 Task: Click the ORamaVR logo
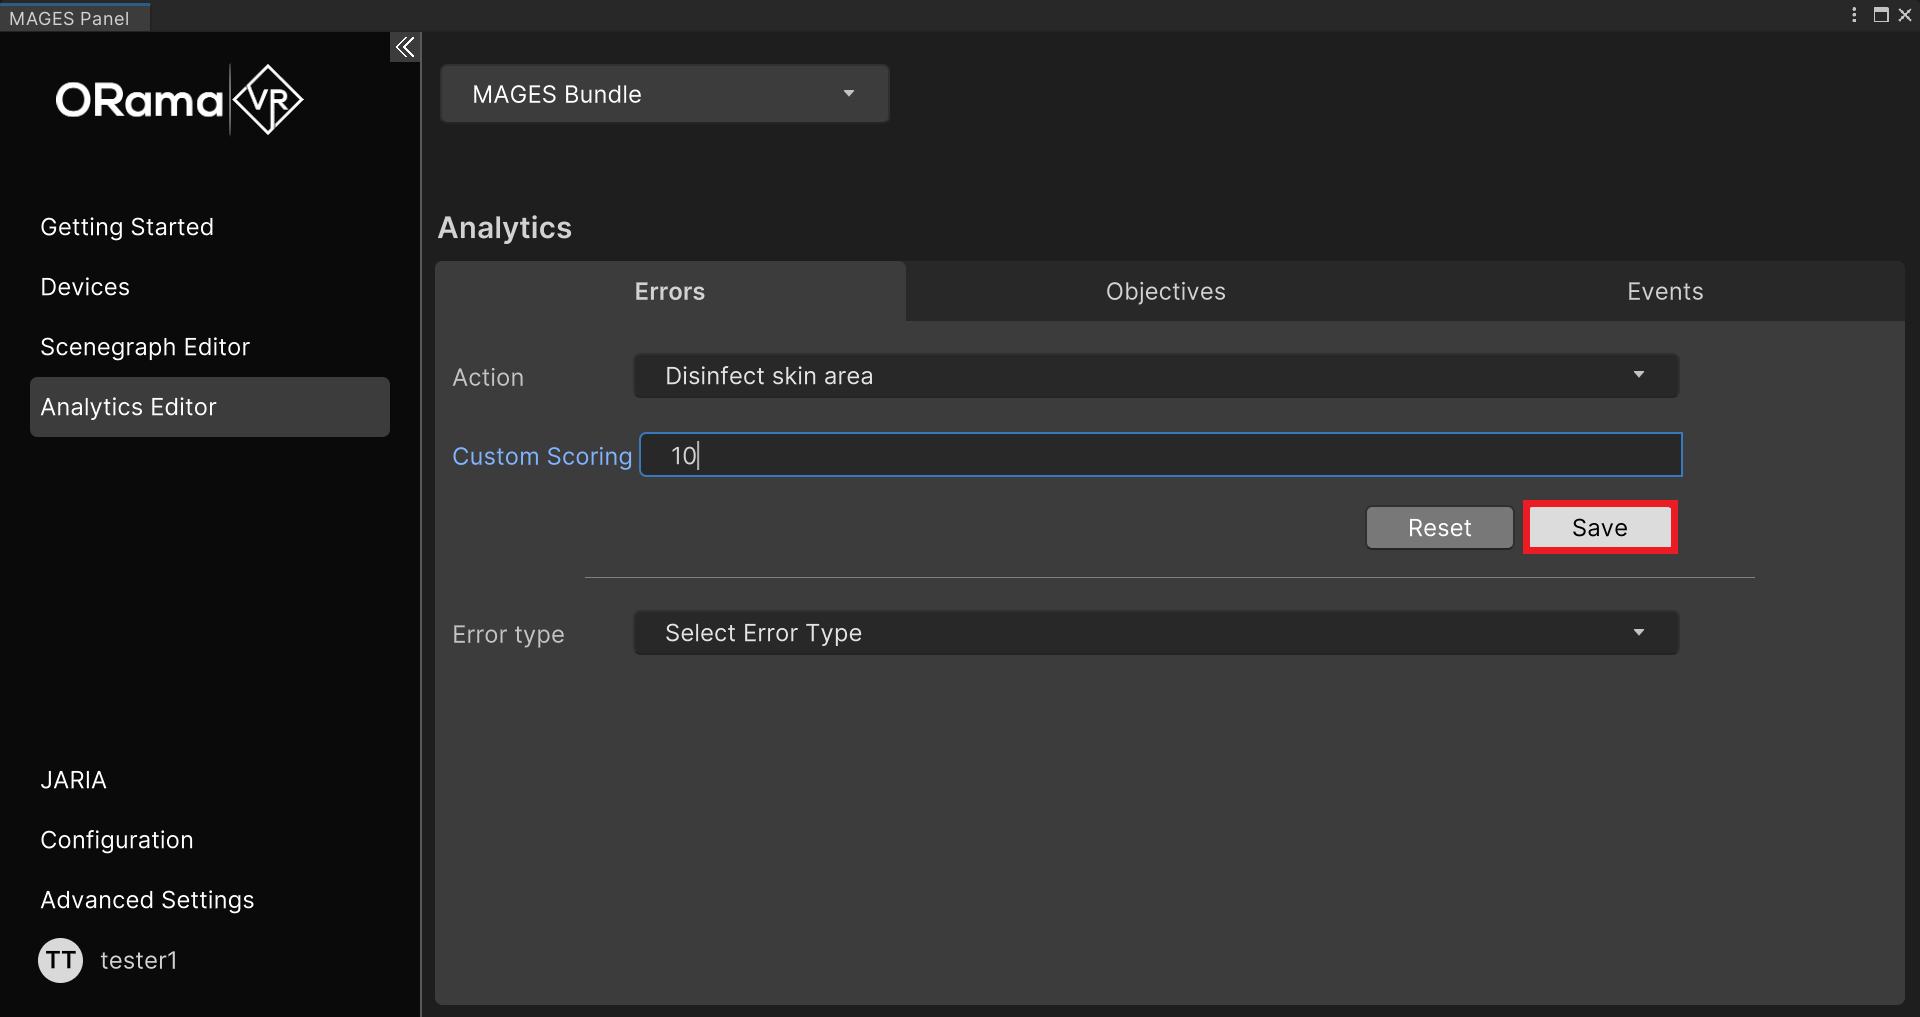pos(179,100)
